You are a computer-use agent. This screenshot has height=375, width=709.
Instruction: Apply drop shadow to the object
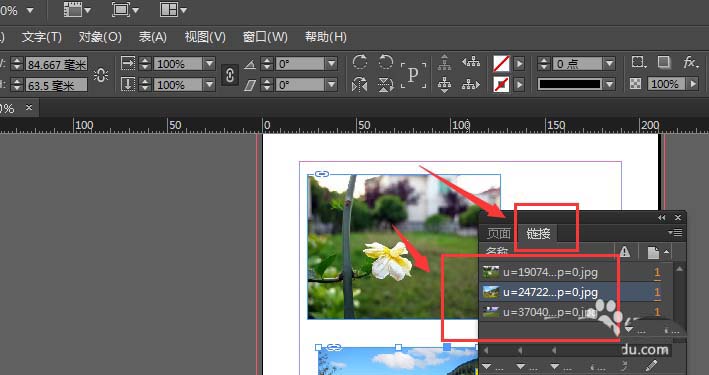pos(663,62)
